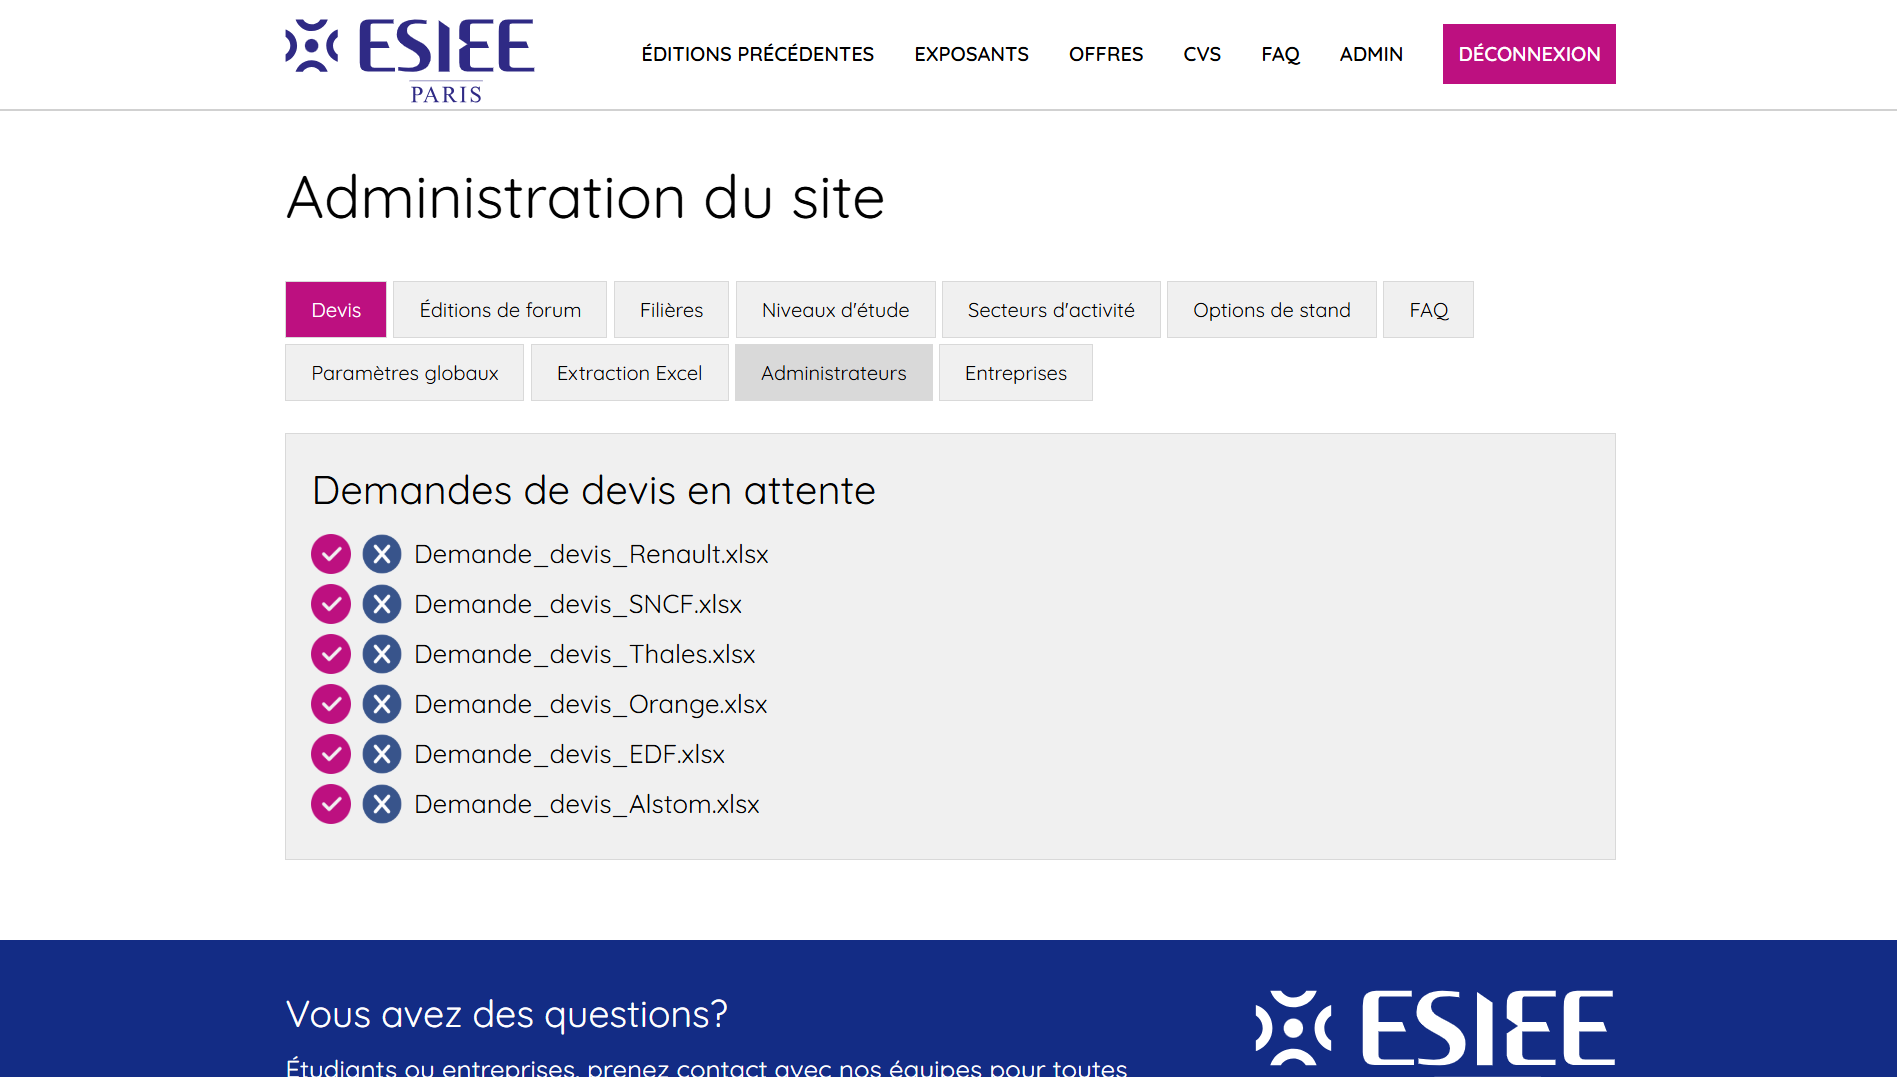Approve the Demande_devis_Orange.xlsx quote request
Viewport: 1897px width, 1077px height.
pos(331,703)
